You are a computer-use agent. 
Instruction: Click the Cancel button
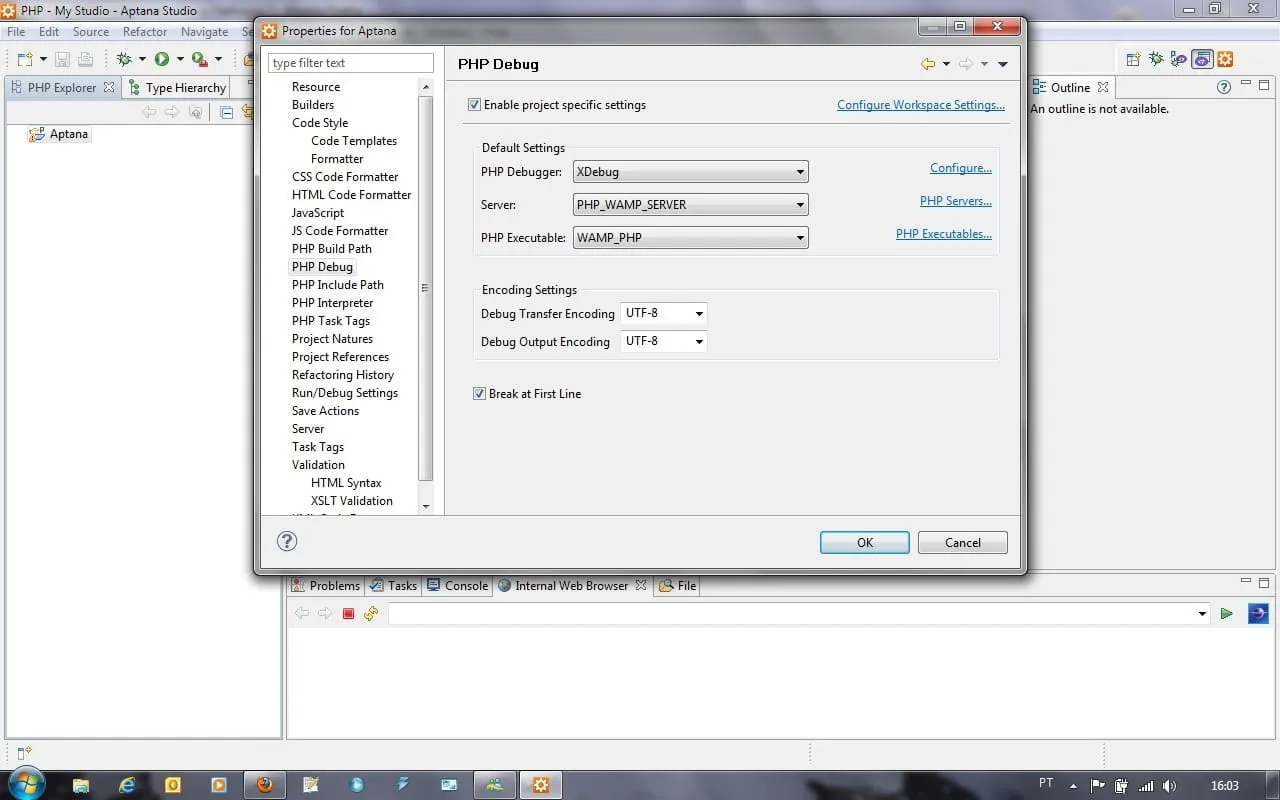point(963,542)
